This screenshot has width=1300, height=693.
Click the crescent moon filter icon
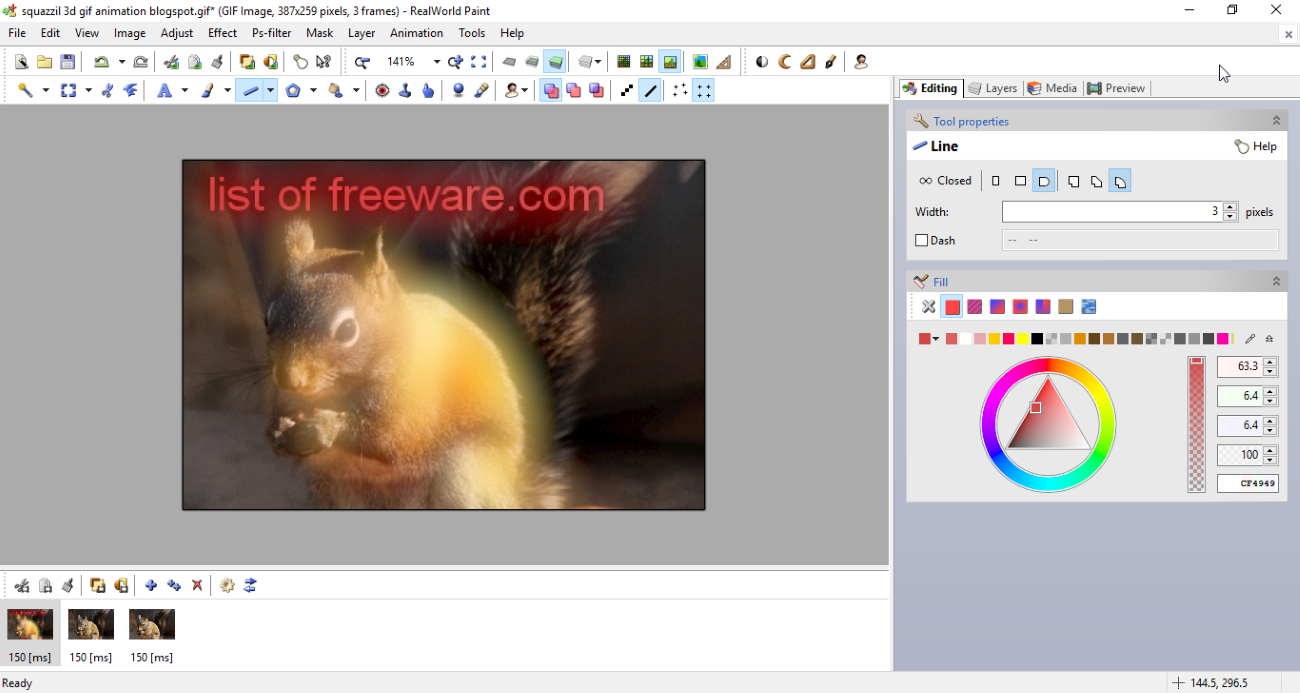pyautogui.click(x=785, y=62)
